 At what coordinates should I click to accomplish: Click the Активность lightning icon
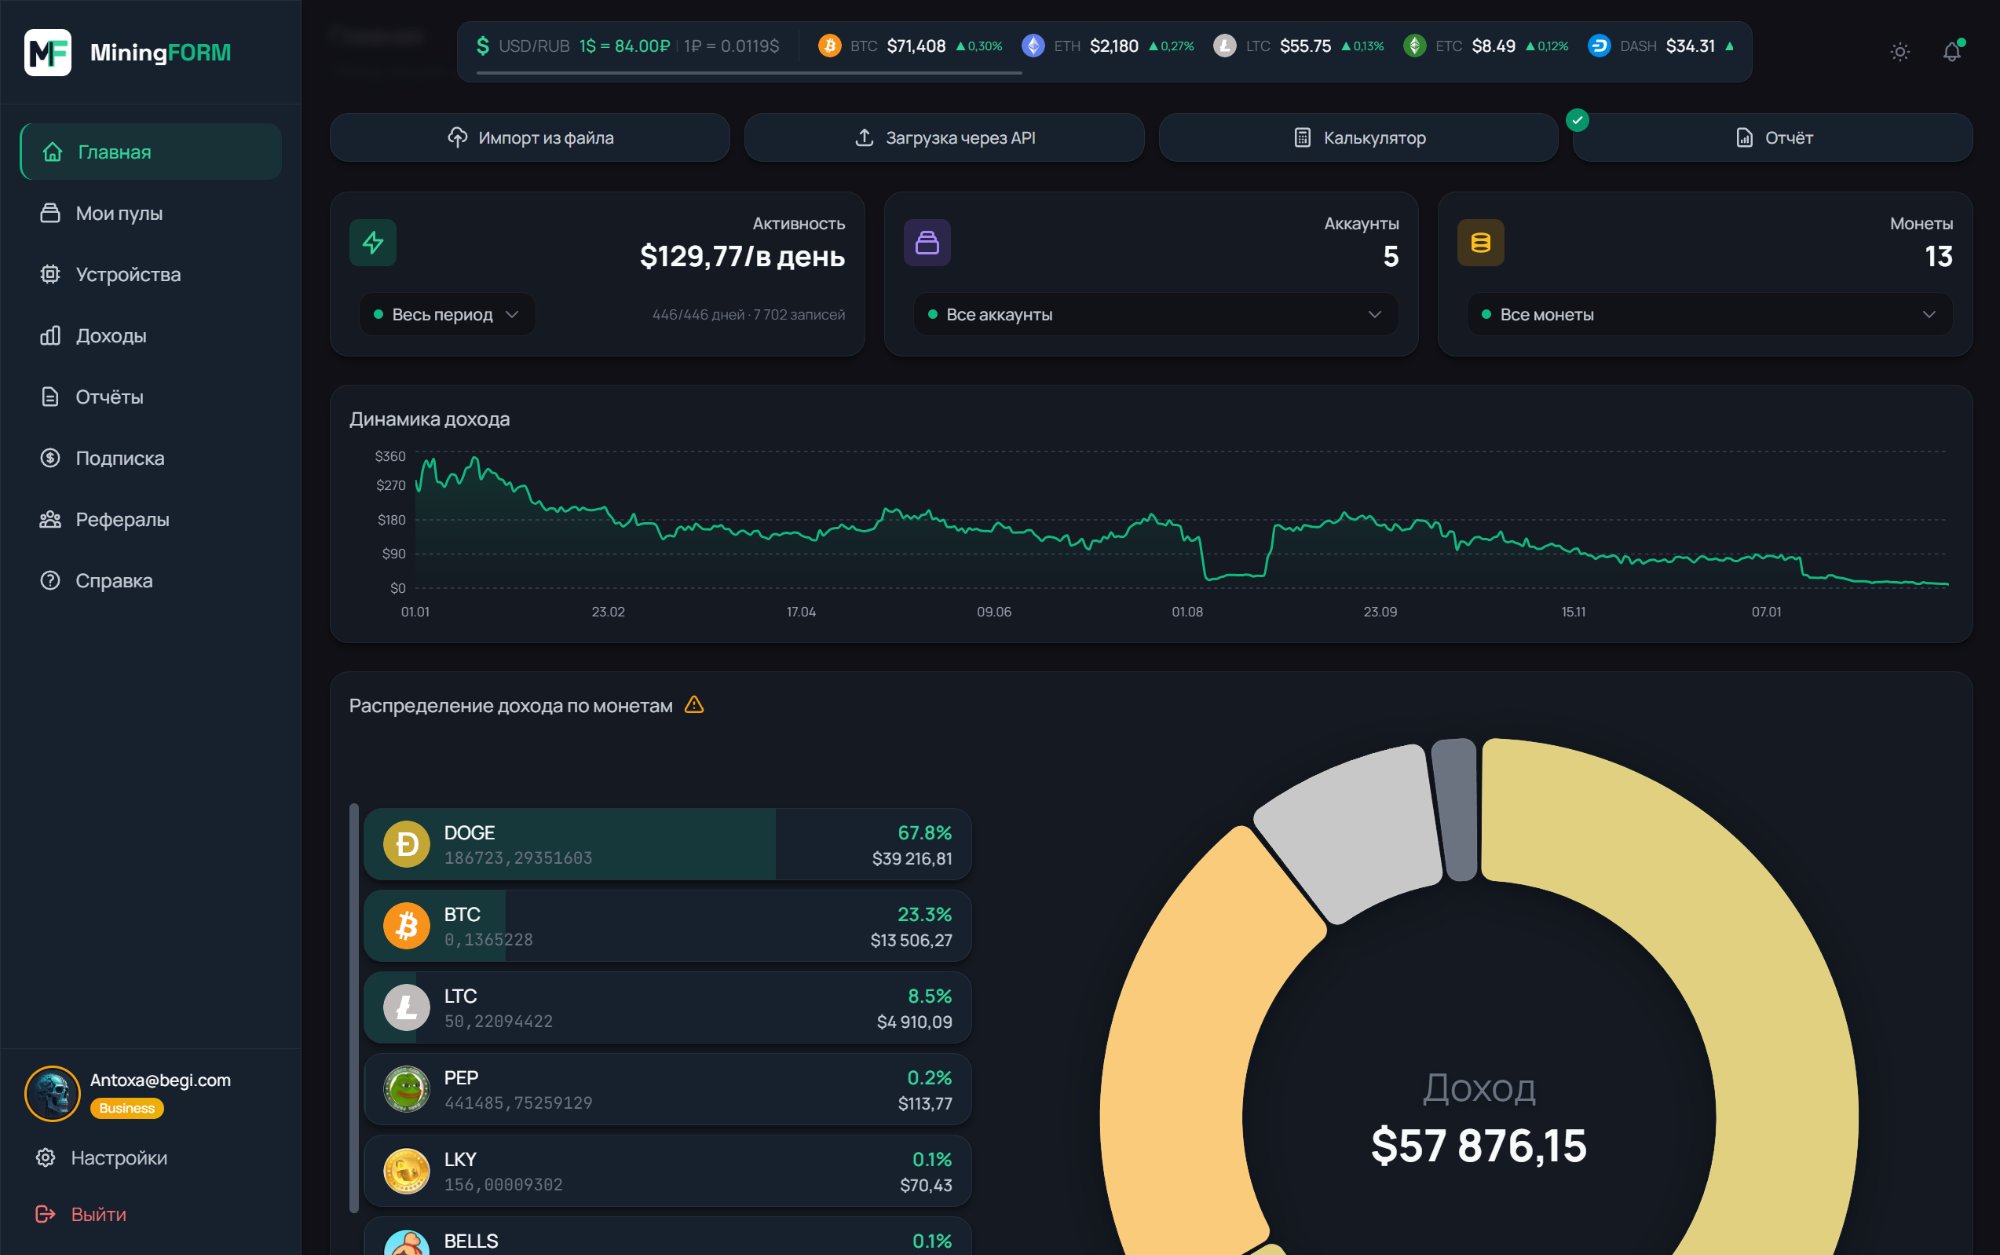tap(373, 243)
